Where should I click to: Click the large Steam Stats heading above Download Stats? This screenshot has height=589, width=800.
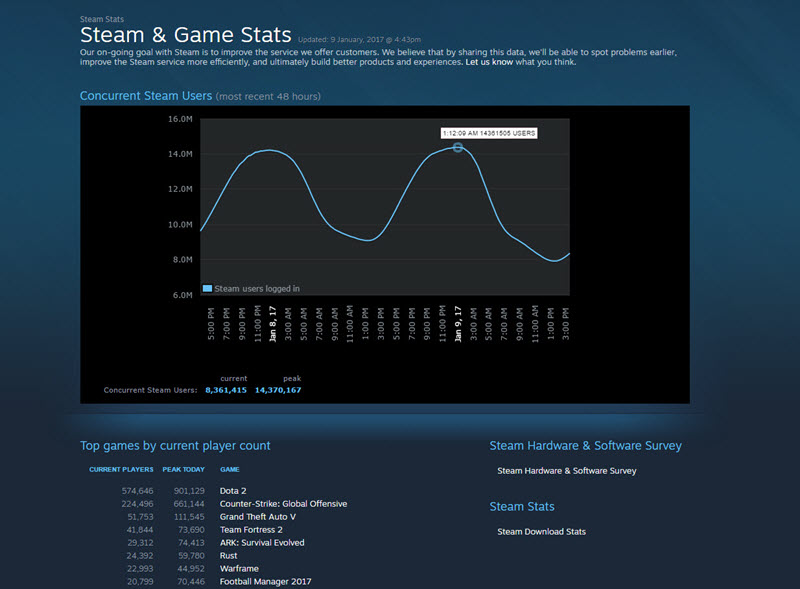click(x=522, y=507)
